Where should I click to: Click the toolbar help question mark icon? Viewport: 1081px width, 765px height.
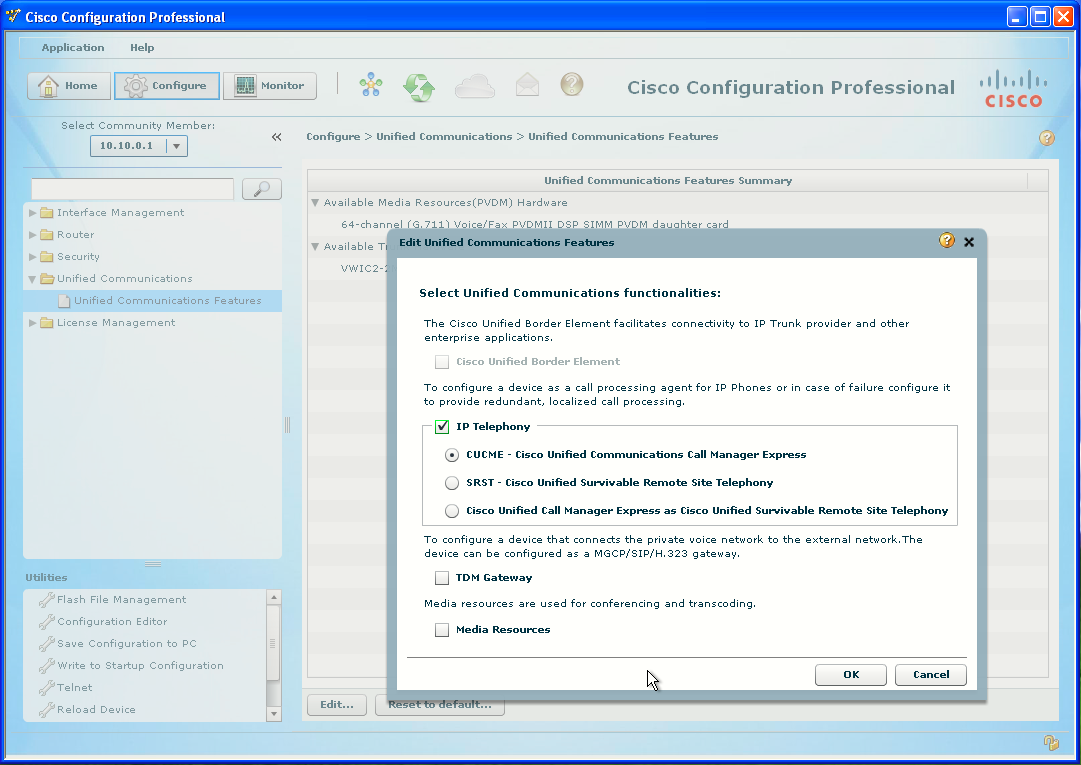tap(572, 85)
